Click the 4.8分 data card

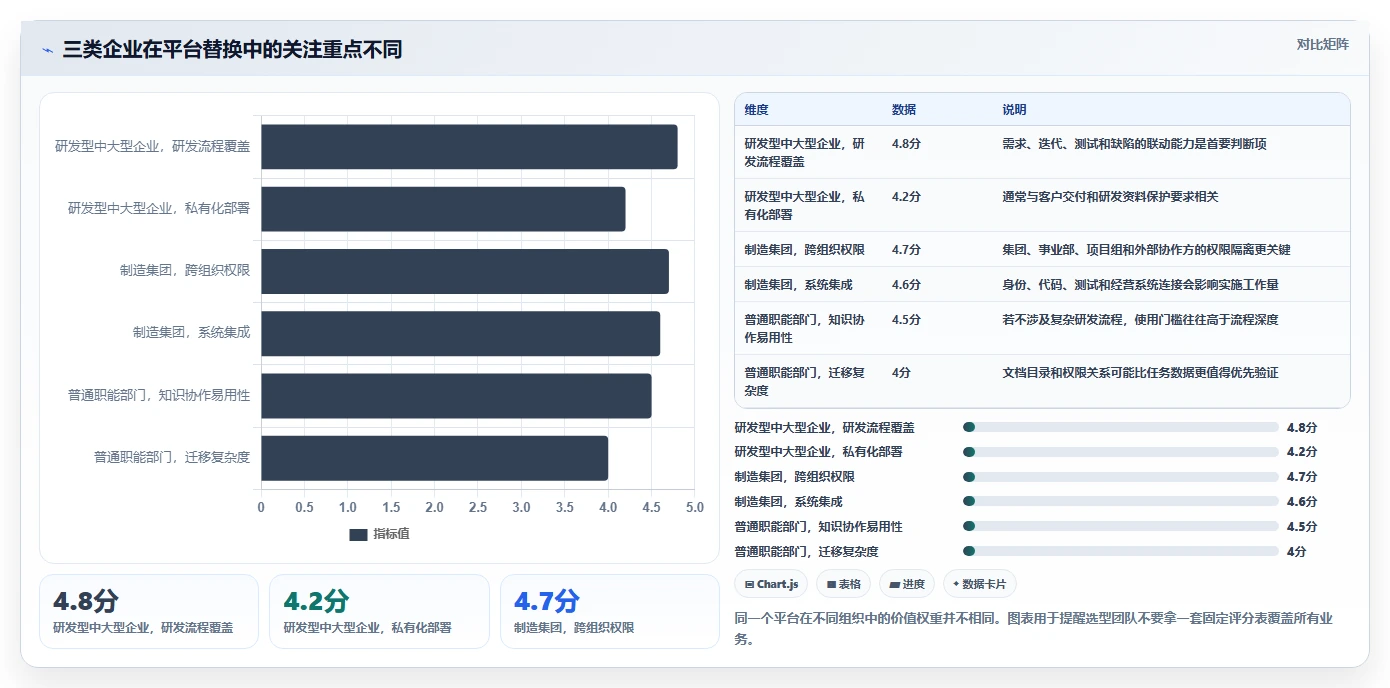(149, 611)
